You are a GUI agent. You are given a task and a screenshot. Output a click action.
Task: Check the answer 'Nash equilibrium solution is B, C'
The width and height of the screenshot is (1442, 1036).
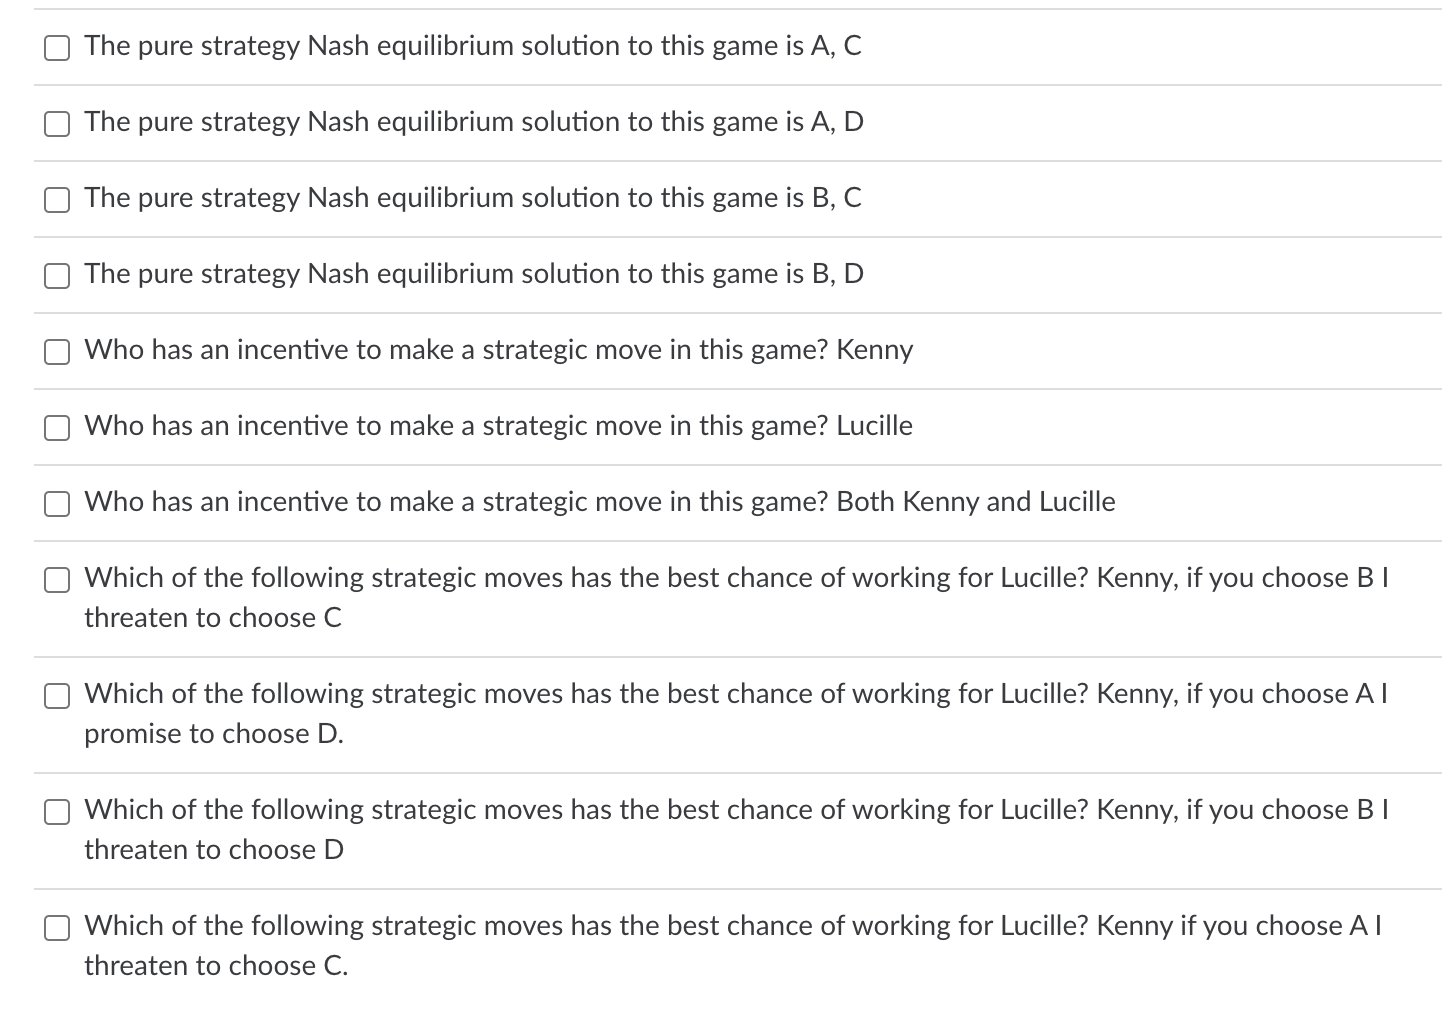tap(57, 200)
